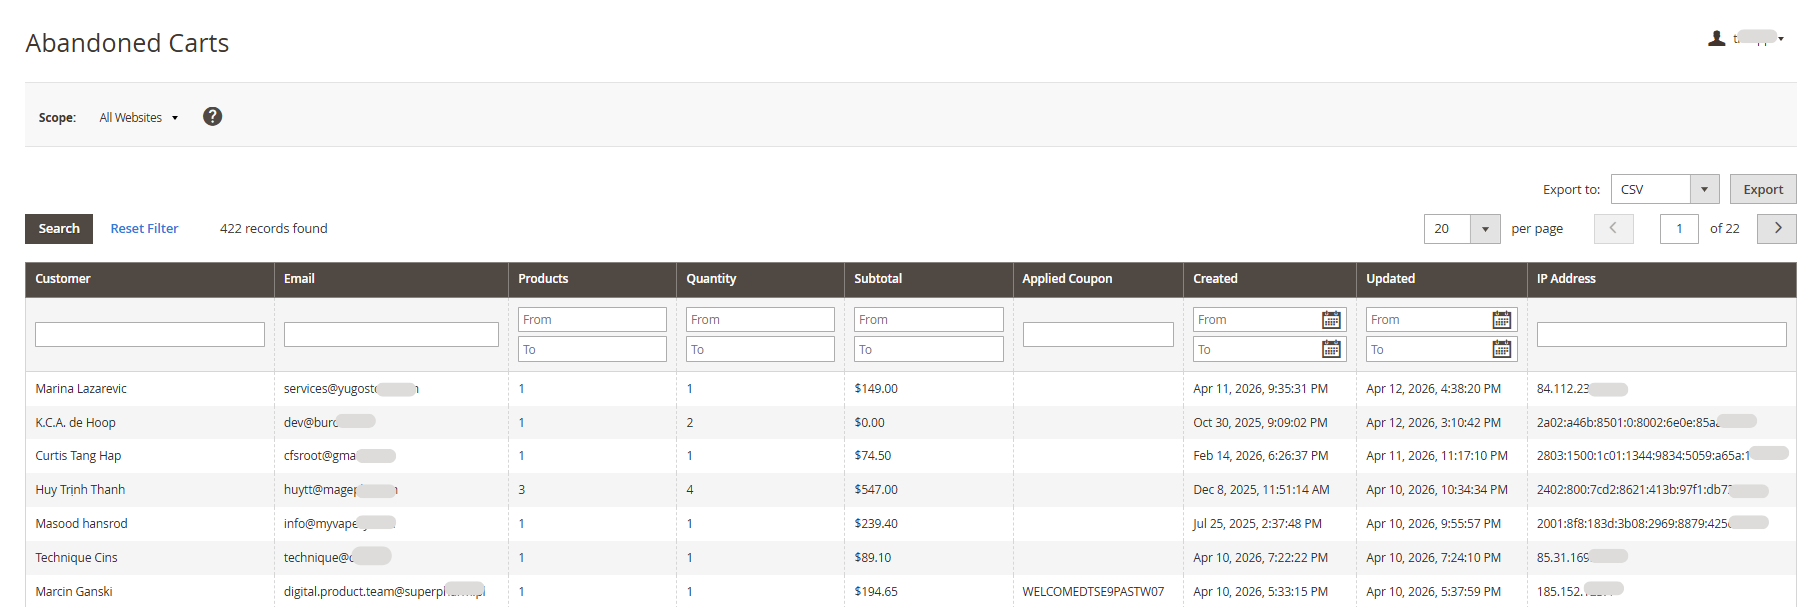Select the Huy Trịnh Thanh customer
Screen dimensions: 1818x607
(x=80, y=490)
